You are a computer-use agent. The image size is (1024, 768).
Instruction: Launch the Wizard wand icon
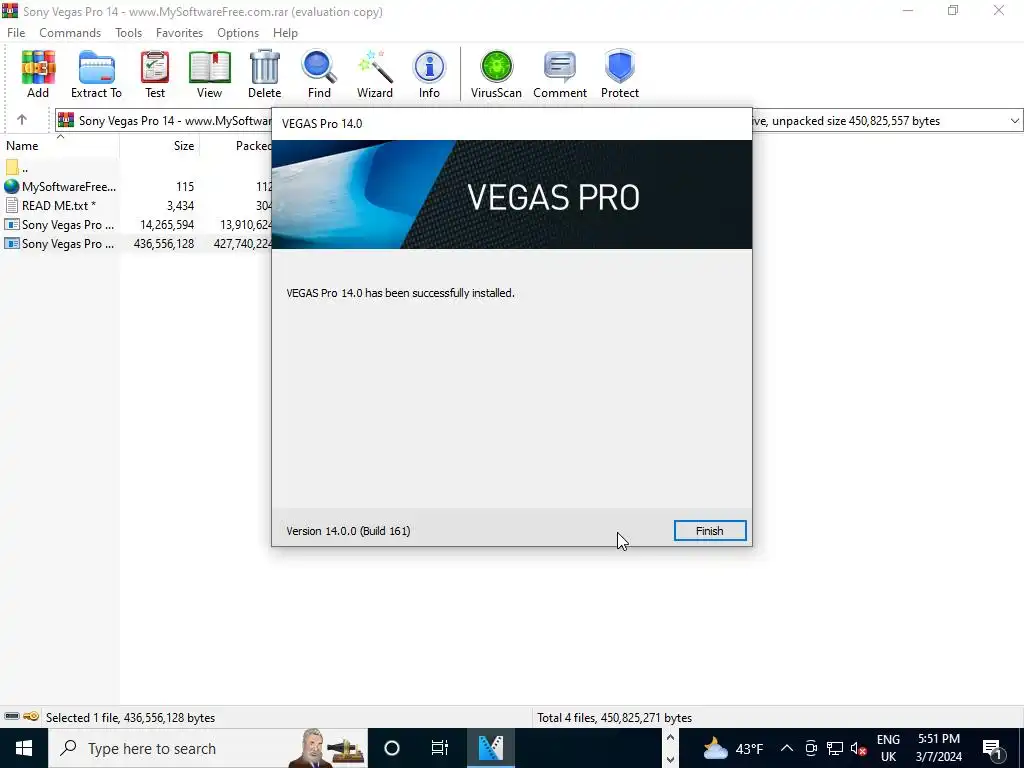tap(375, 74)
